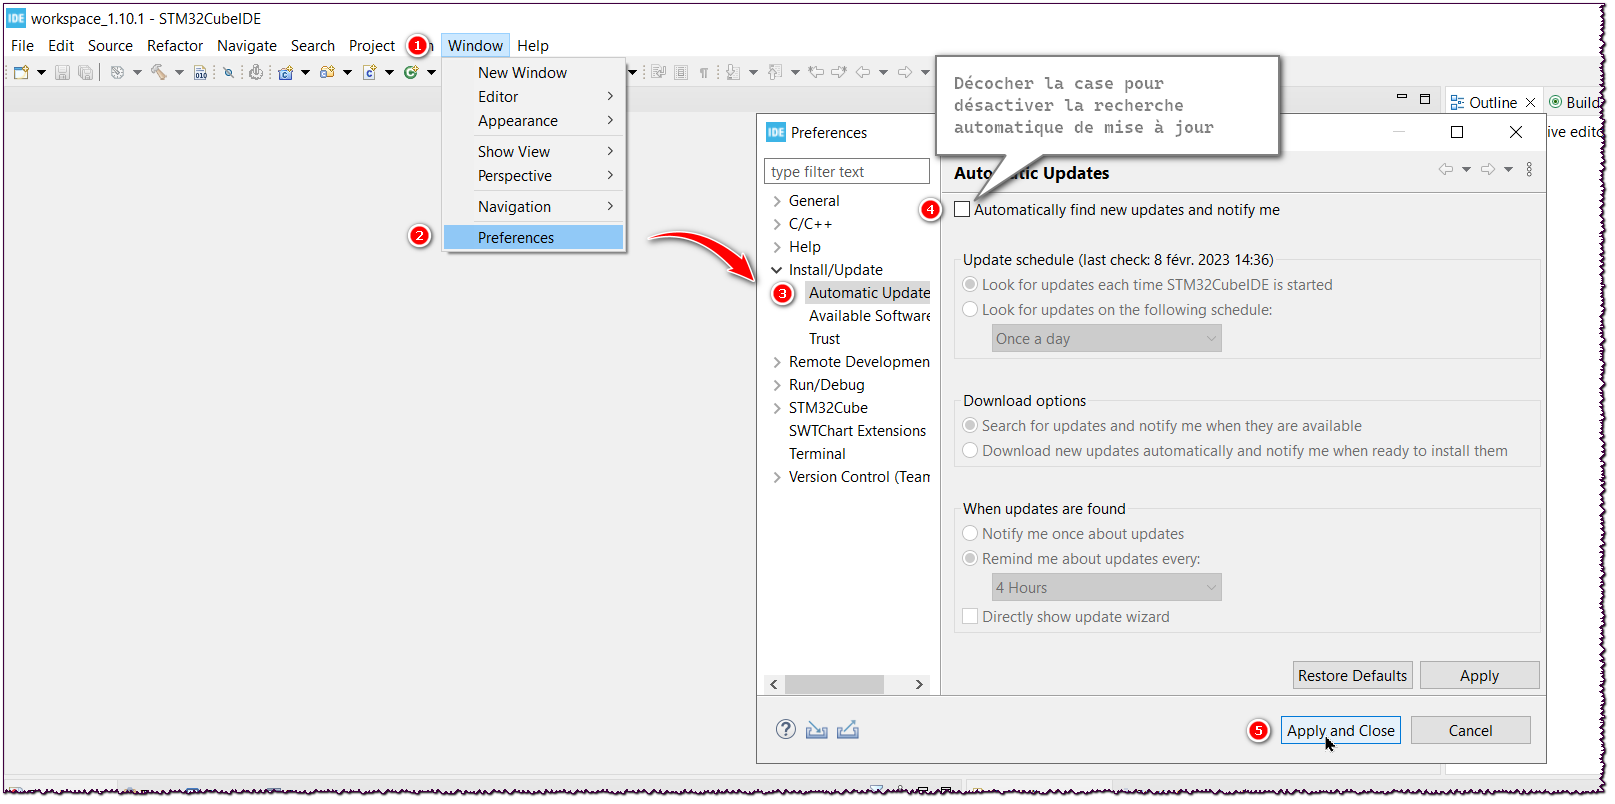Expand the General tree node

(777, 201)
